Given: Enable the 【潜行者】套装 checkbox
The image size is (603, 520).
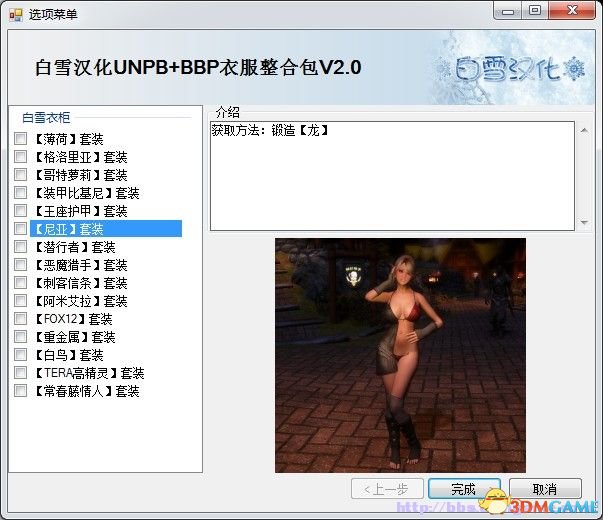Looking at the screenshot, I should (x=20, y=247).
